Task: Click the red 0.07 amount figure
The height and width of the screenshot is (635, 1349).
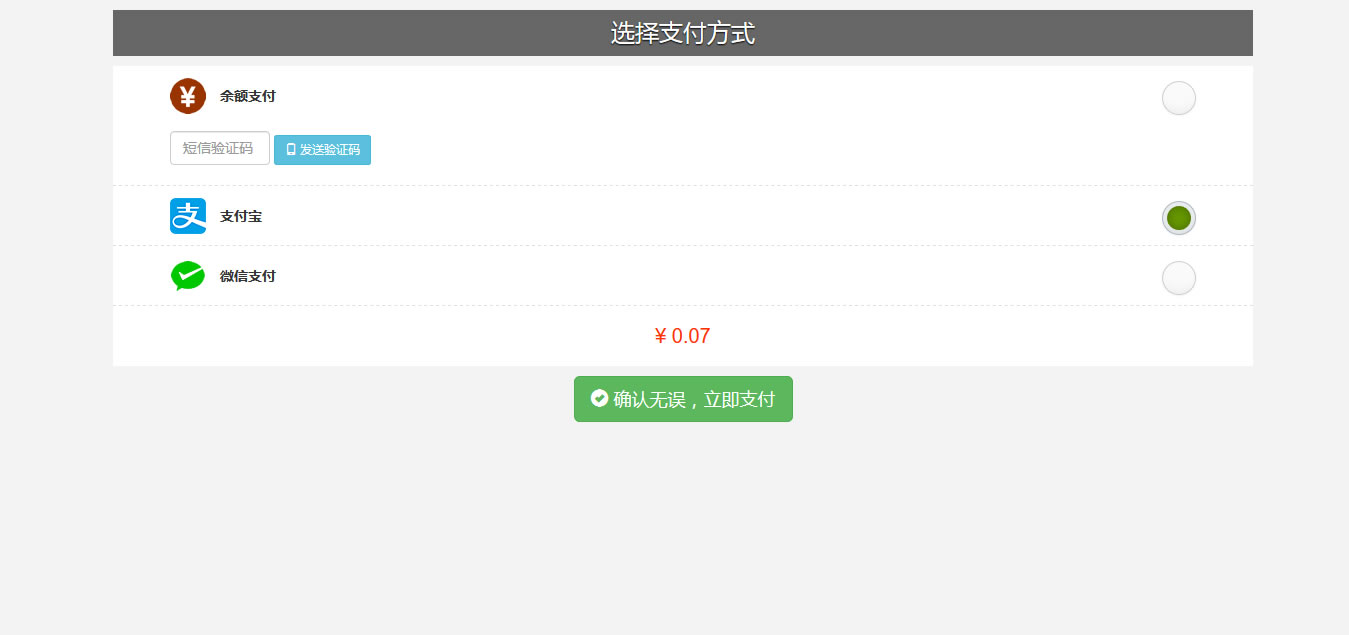Action: (x=691, y=336)
